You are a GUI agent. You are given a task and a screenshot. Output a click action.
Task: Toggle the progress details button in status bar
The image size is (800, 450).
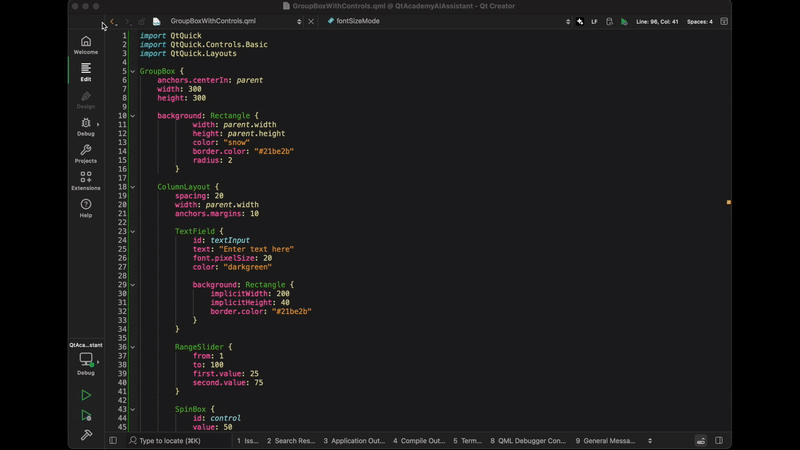(700, 440)
